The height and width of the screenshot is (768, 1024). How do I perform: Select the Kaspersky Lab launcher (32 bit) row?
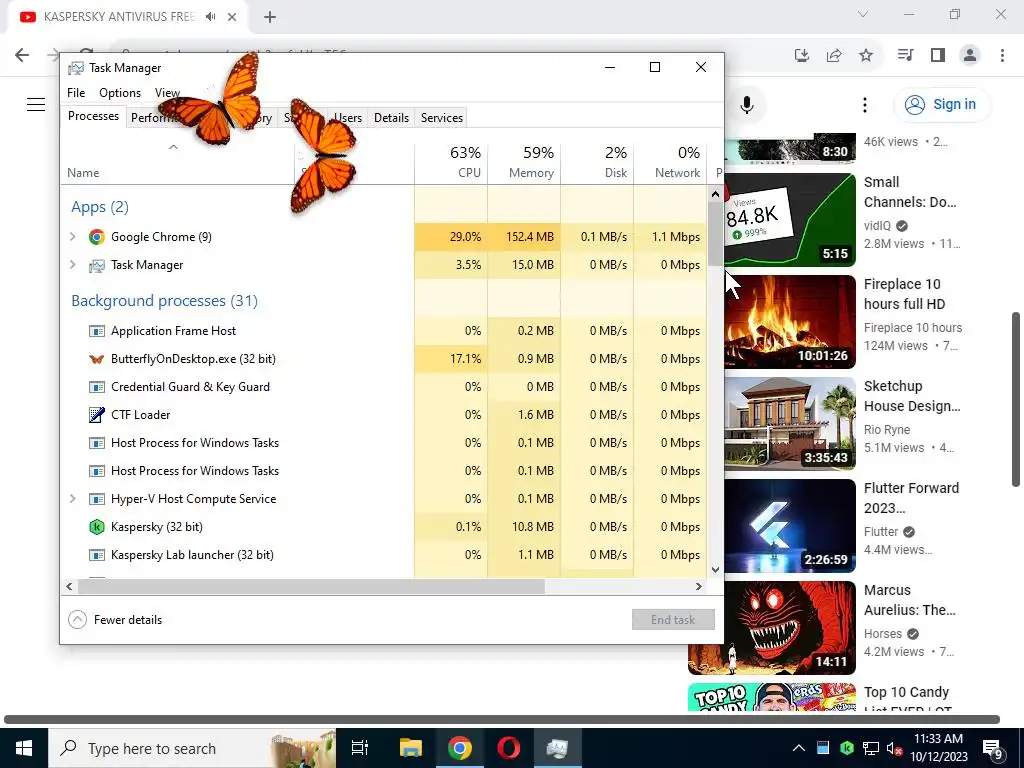pyautogui.click(x=383, y=555)
